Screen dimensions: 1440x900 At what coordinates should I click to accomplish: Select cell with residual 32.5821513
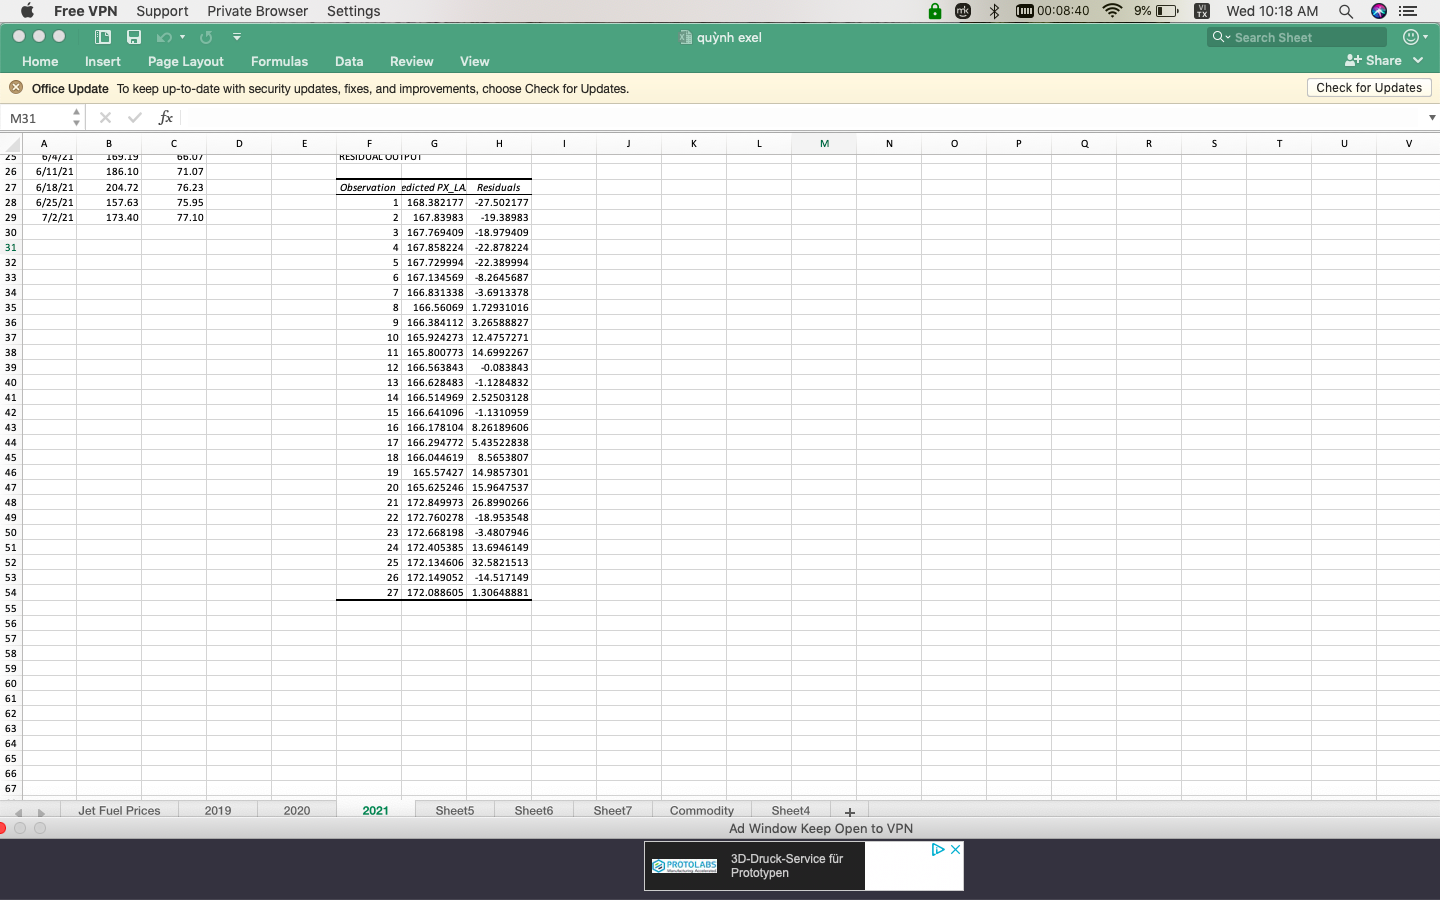point(499,562)
